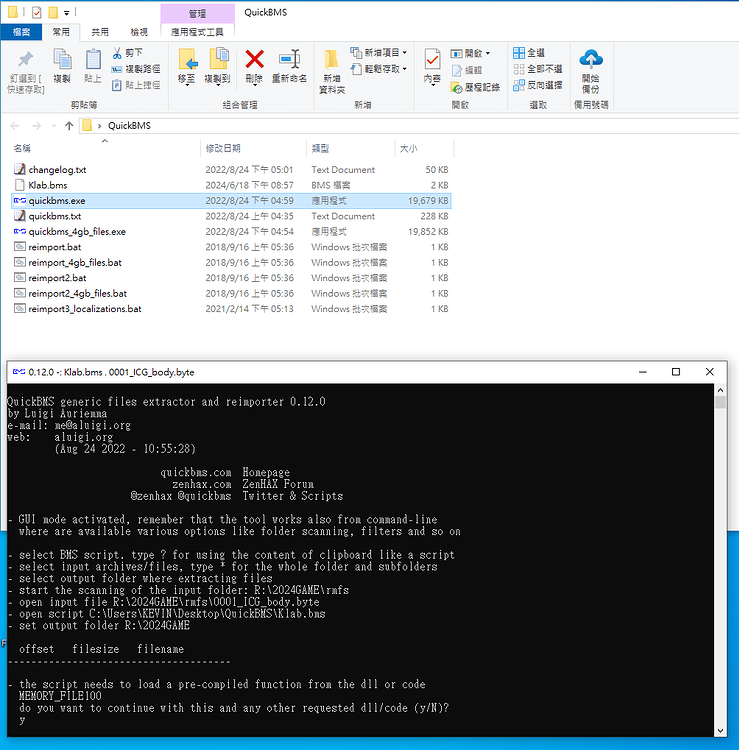The image size is (739, 750).
Task: Click Select none in the ribbon
Action: pos(538,69)
